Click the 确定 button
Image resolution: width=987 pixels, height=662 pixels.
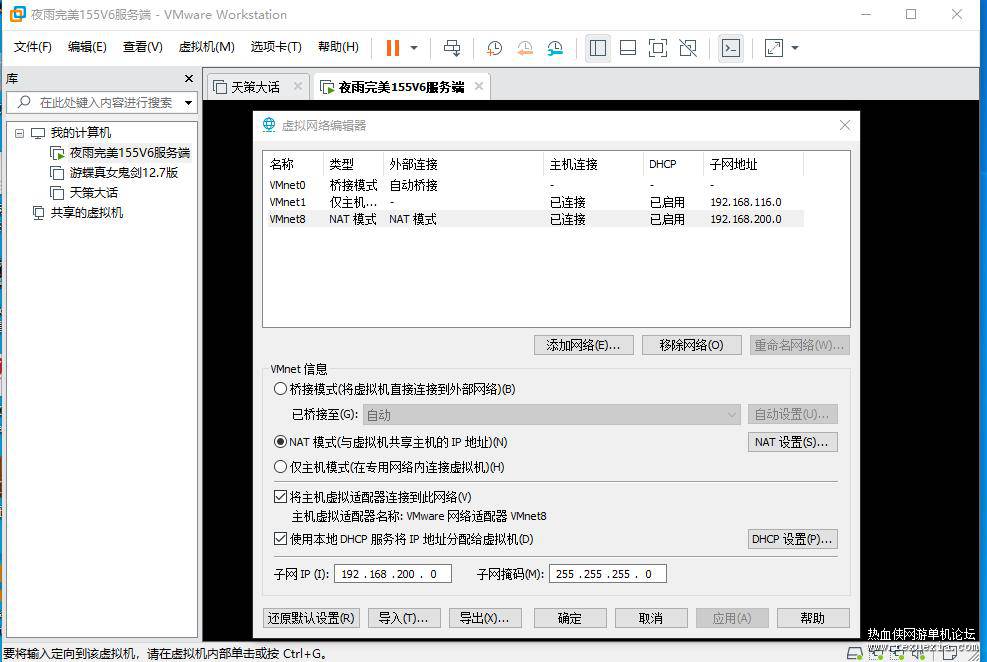click(x=570, y=618)
